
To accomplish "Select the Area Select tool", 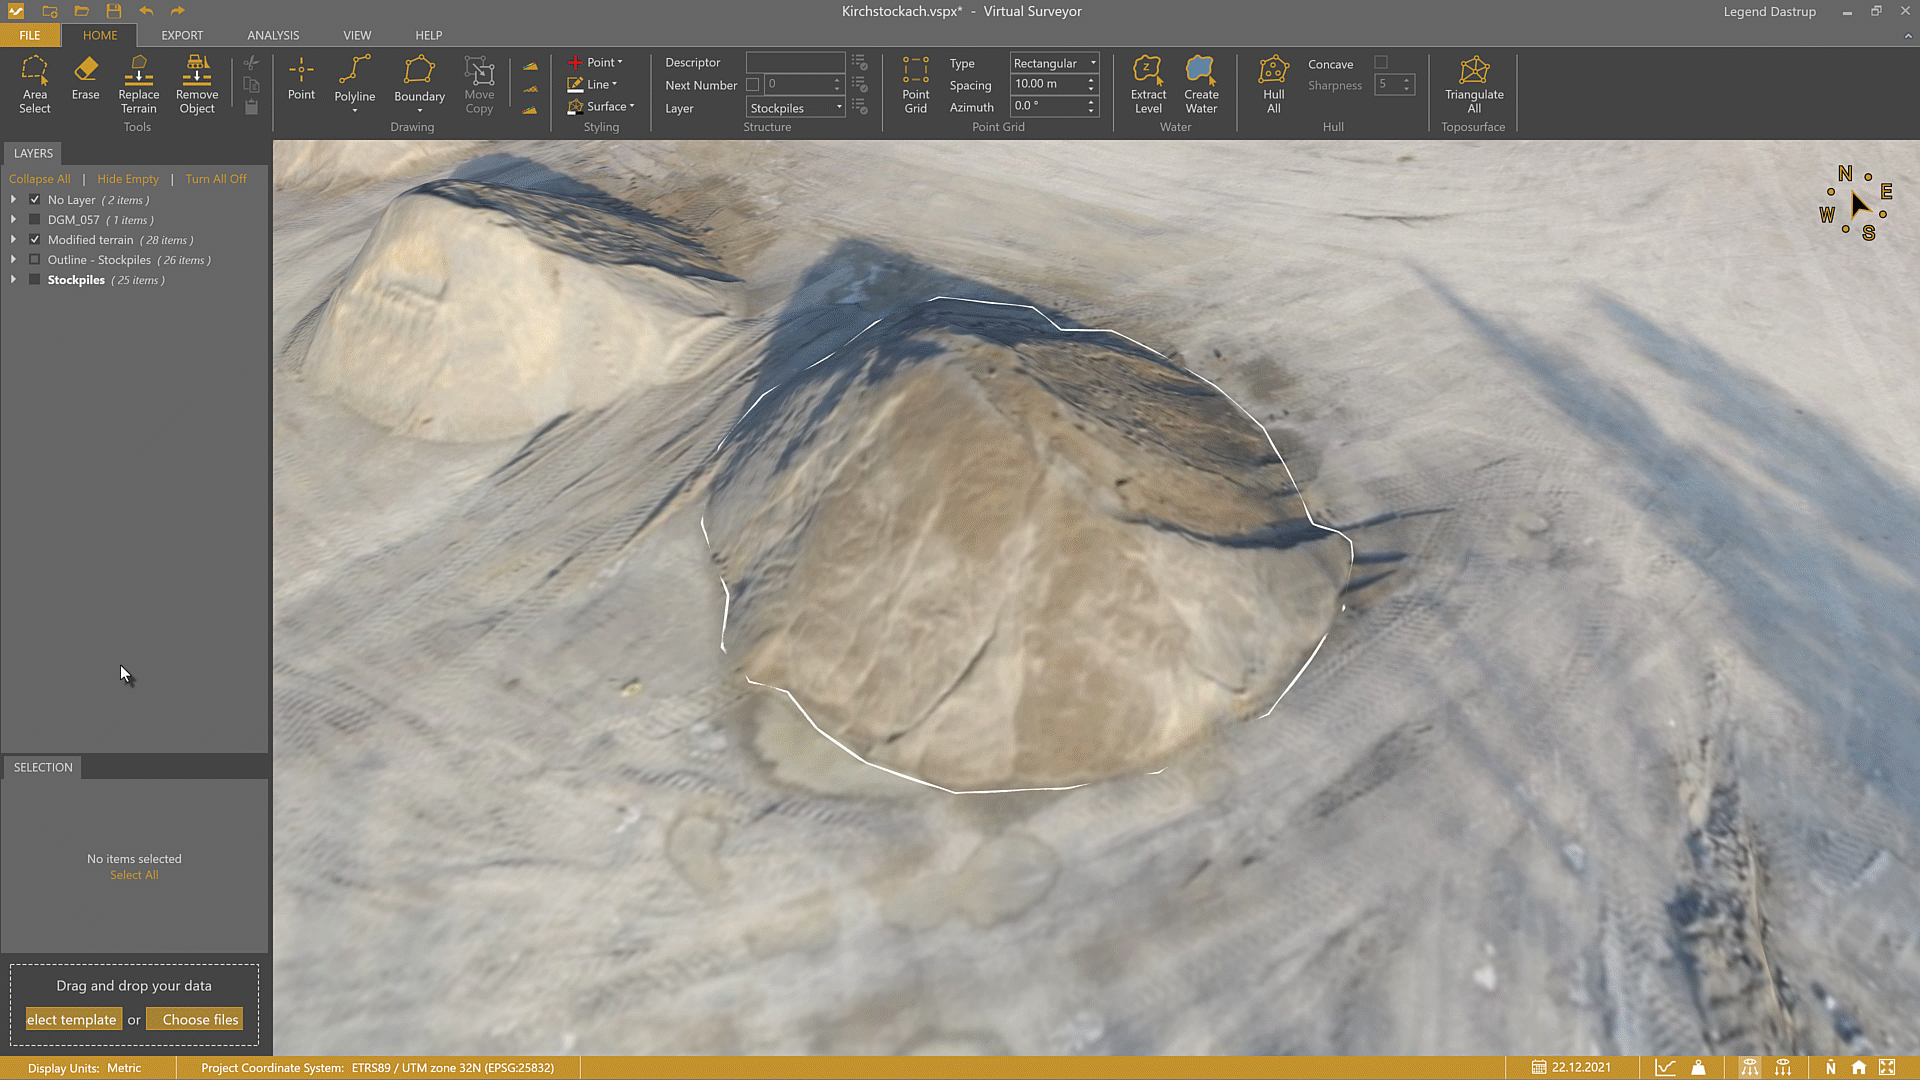I will click(x=35, y=85).
